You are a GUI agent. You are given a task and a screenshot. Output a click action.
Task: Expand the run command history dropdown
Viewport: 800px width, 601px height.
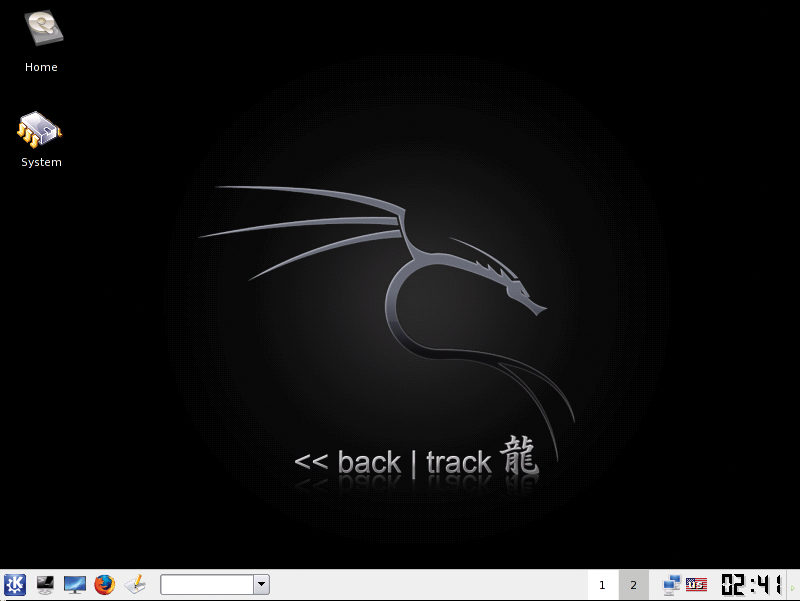[261, 585]
